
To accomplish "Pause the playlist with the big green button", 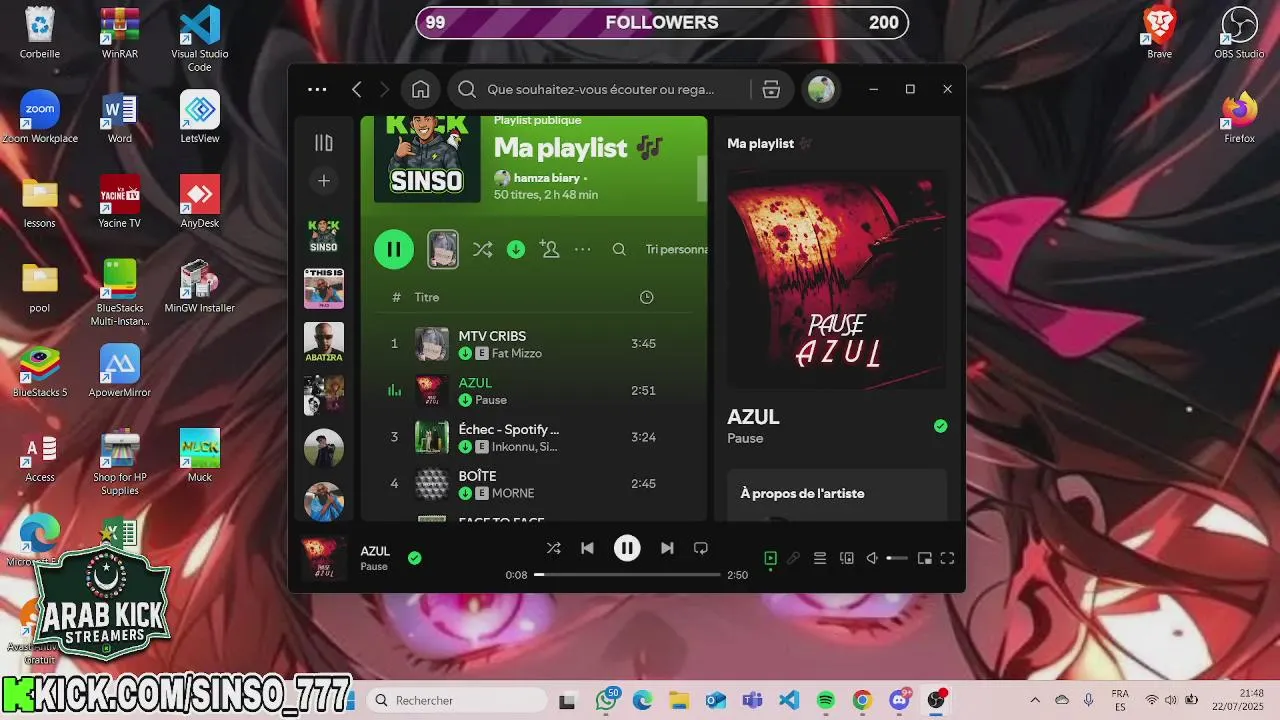I will point(394,249).
